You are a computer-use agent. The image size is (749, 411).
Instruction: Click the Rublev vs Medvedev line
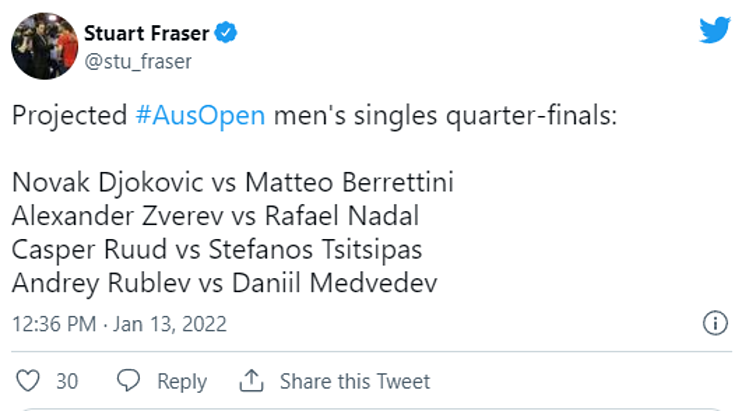tap(225, 283)
